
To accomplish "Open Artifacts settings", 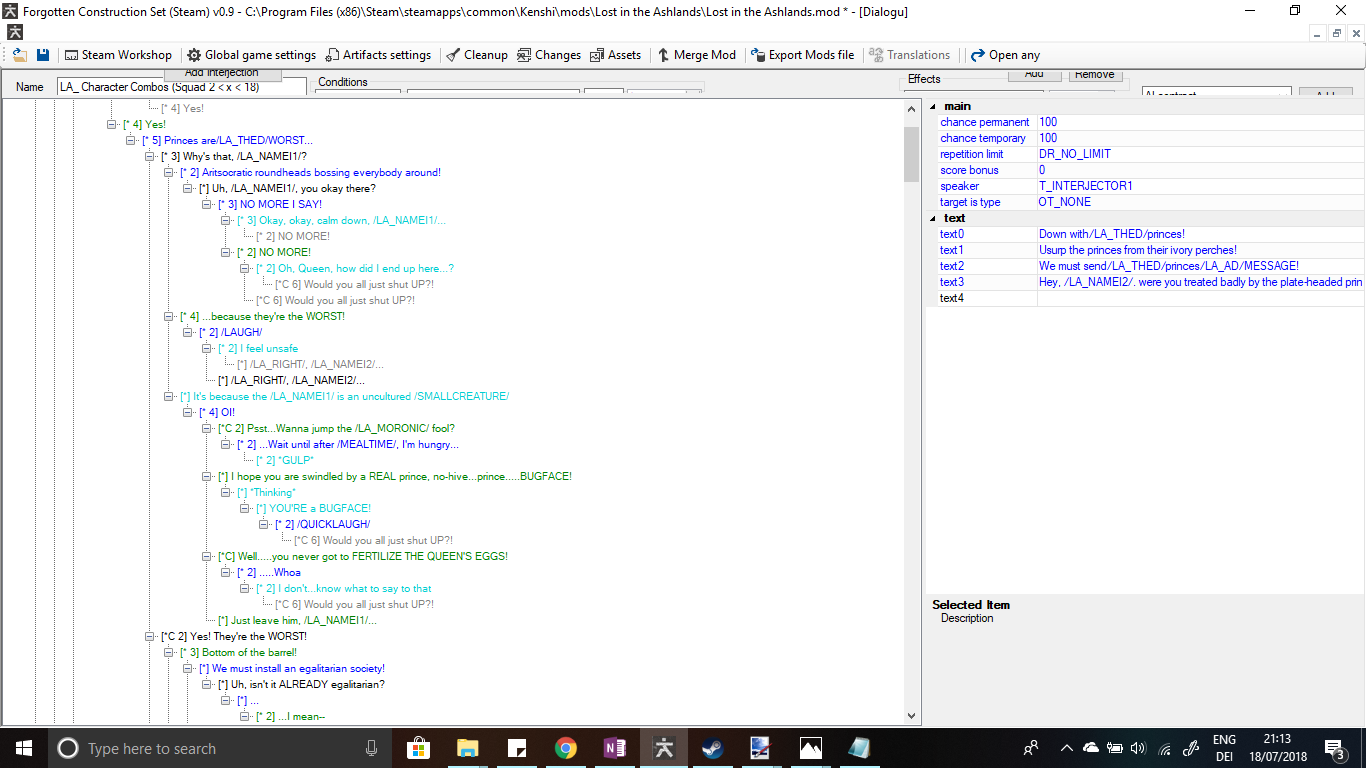I will pyautogui.click(x=378, y=55).
